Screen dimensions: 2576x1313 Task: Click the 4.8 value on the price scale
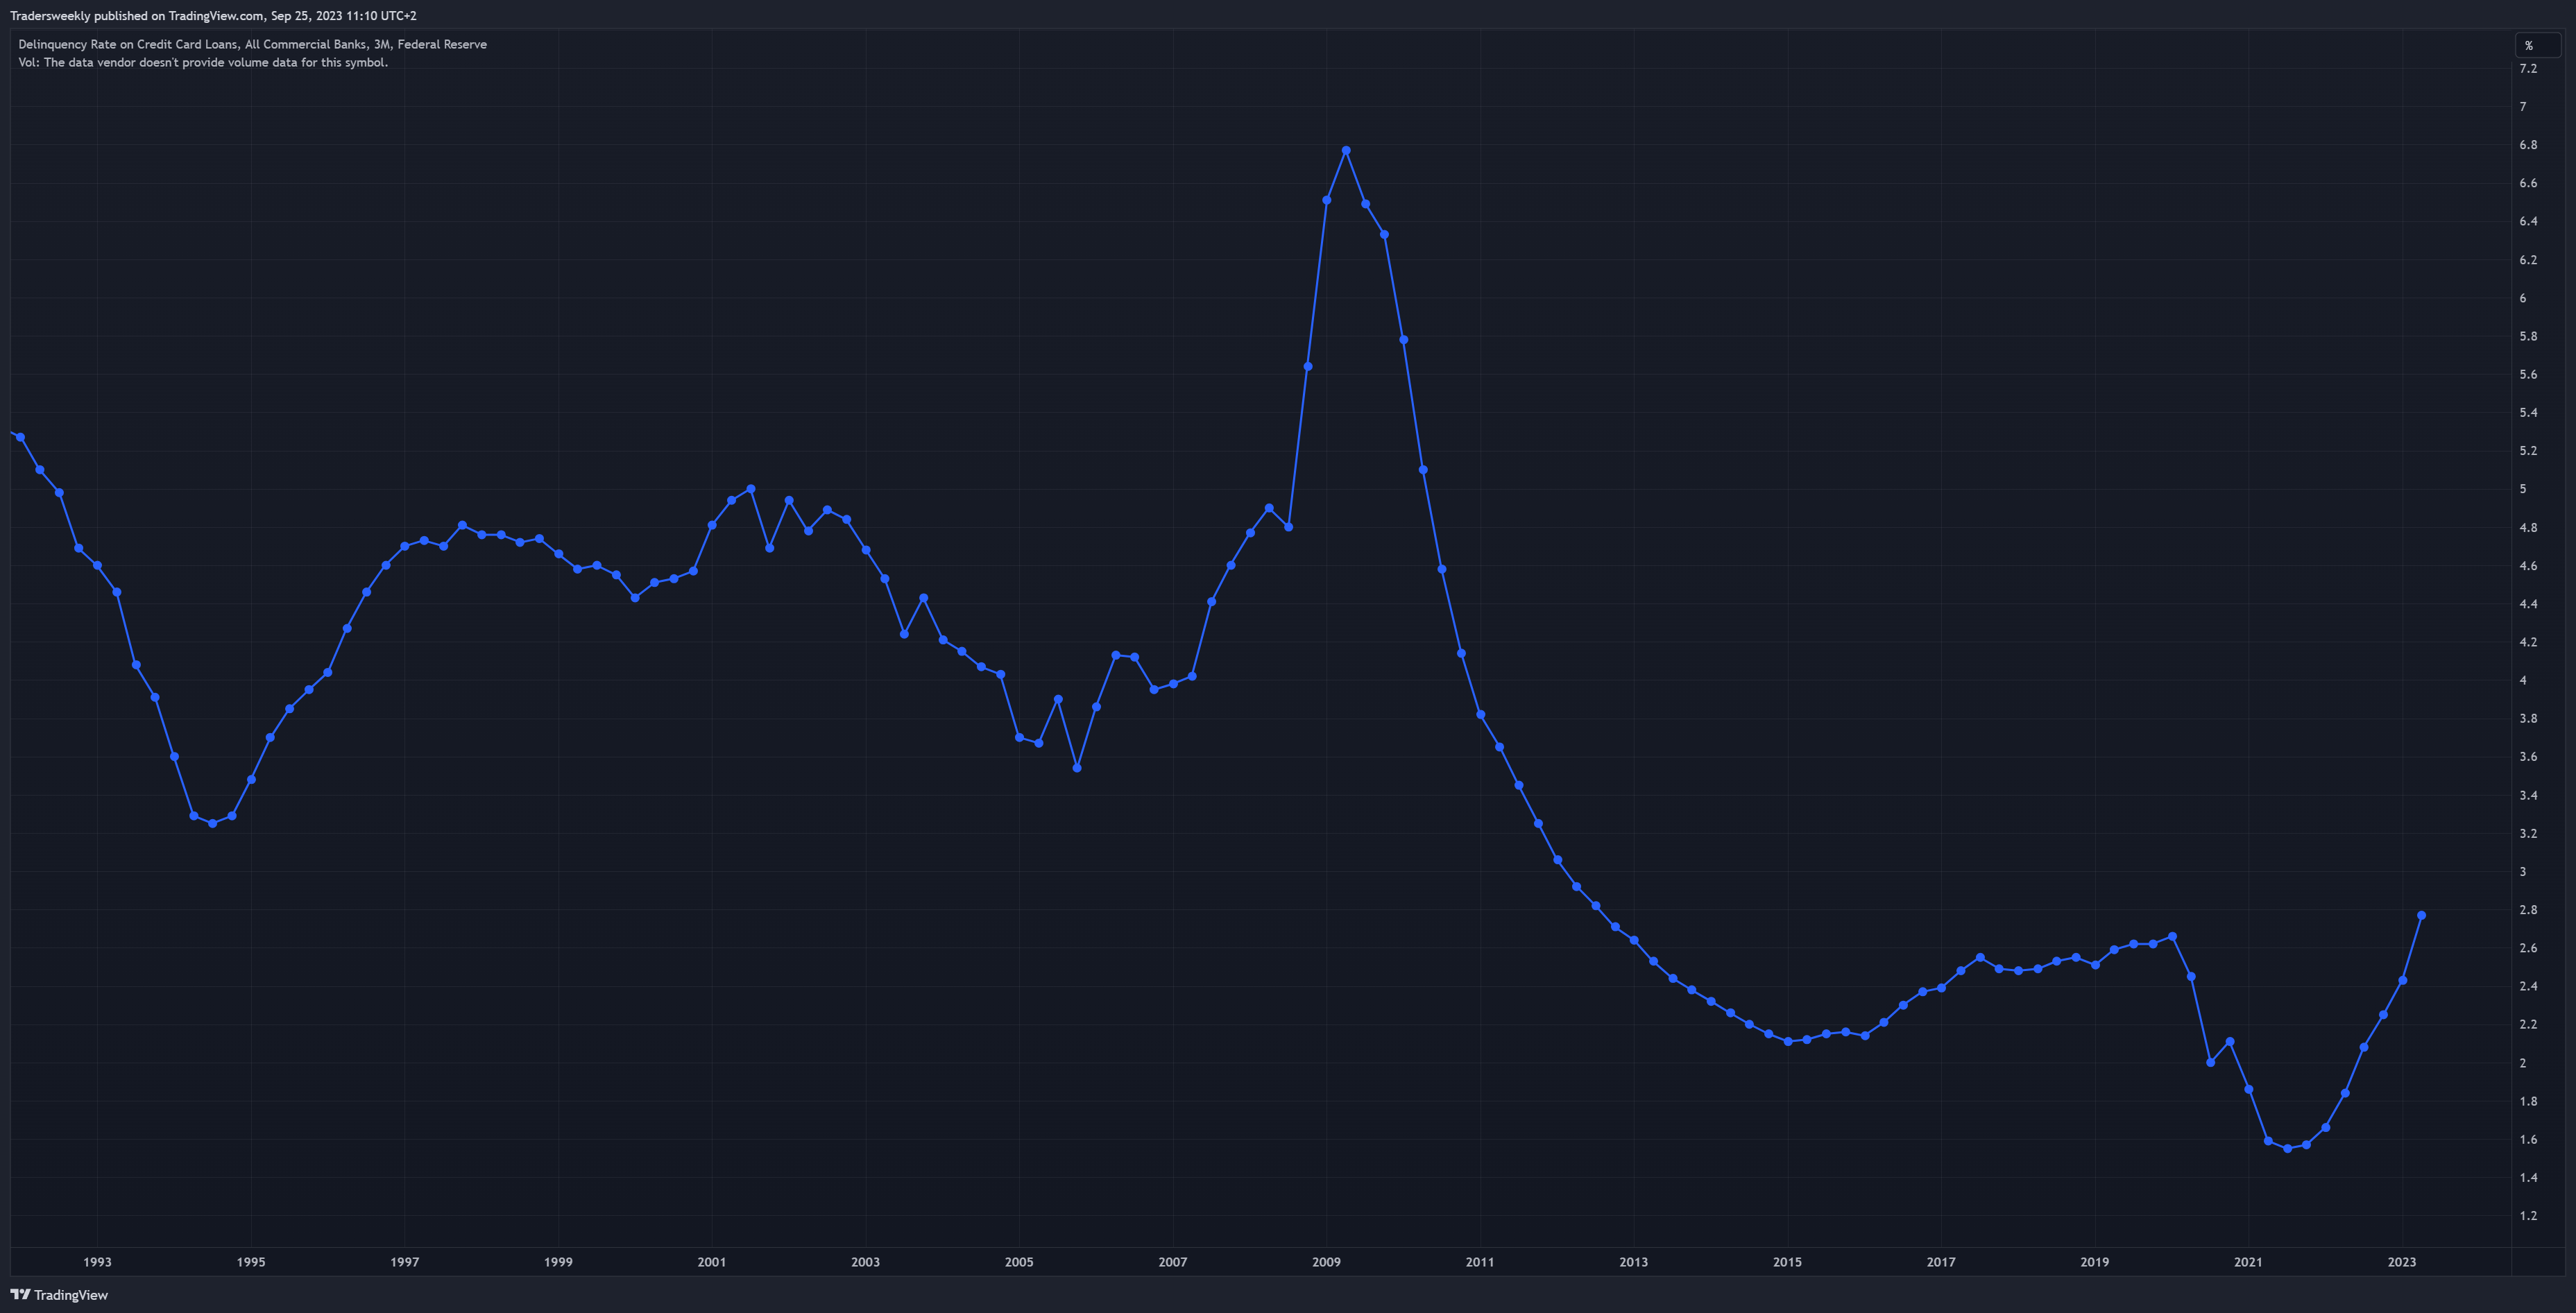[x=2528, y=528]
